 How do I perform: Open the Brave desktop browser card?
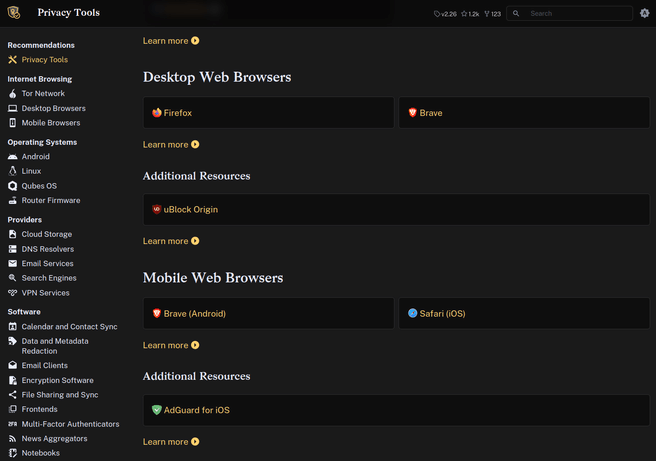(524, 113)
